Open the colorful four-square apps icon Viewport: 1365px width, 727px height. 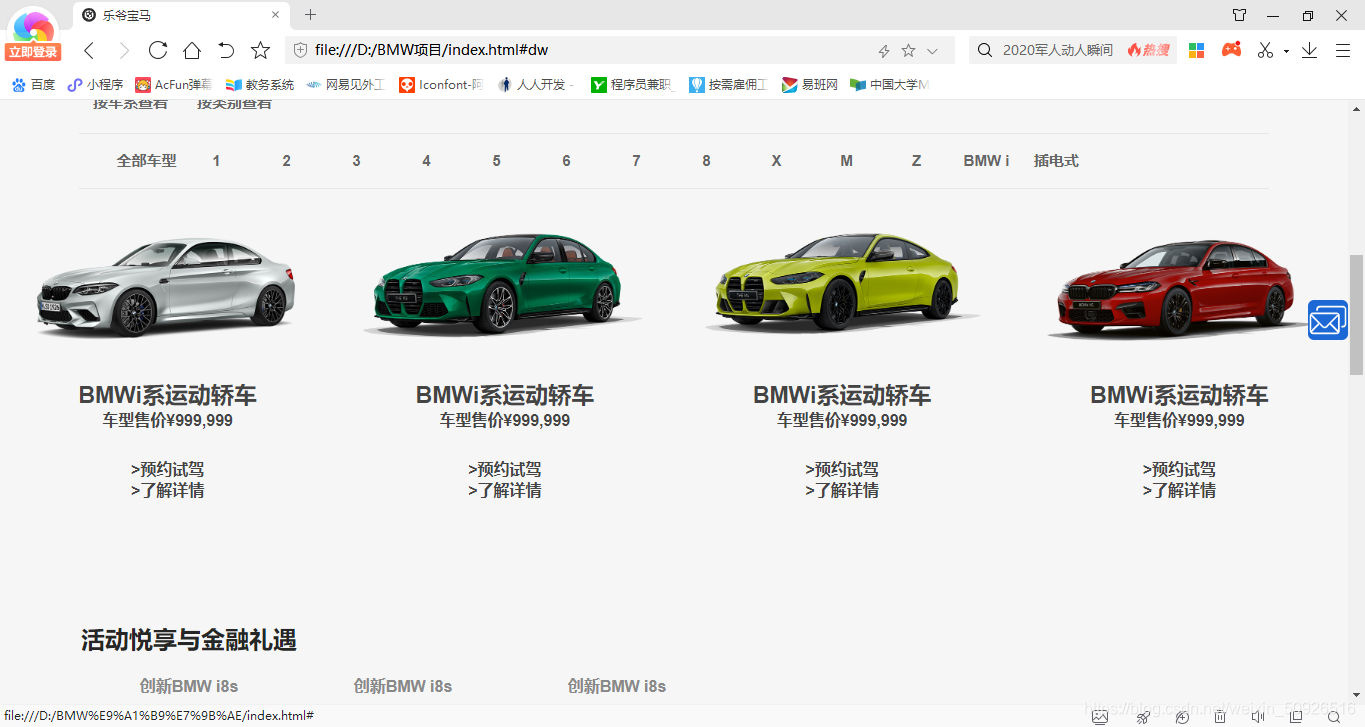tap(1196, 50)
